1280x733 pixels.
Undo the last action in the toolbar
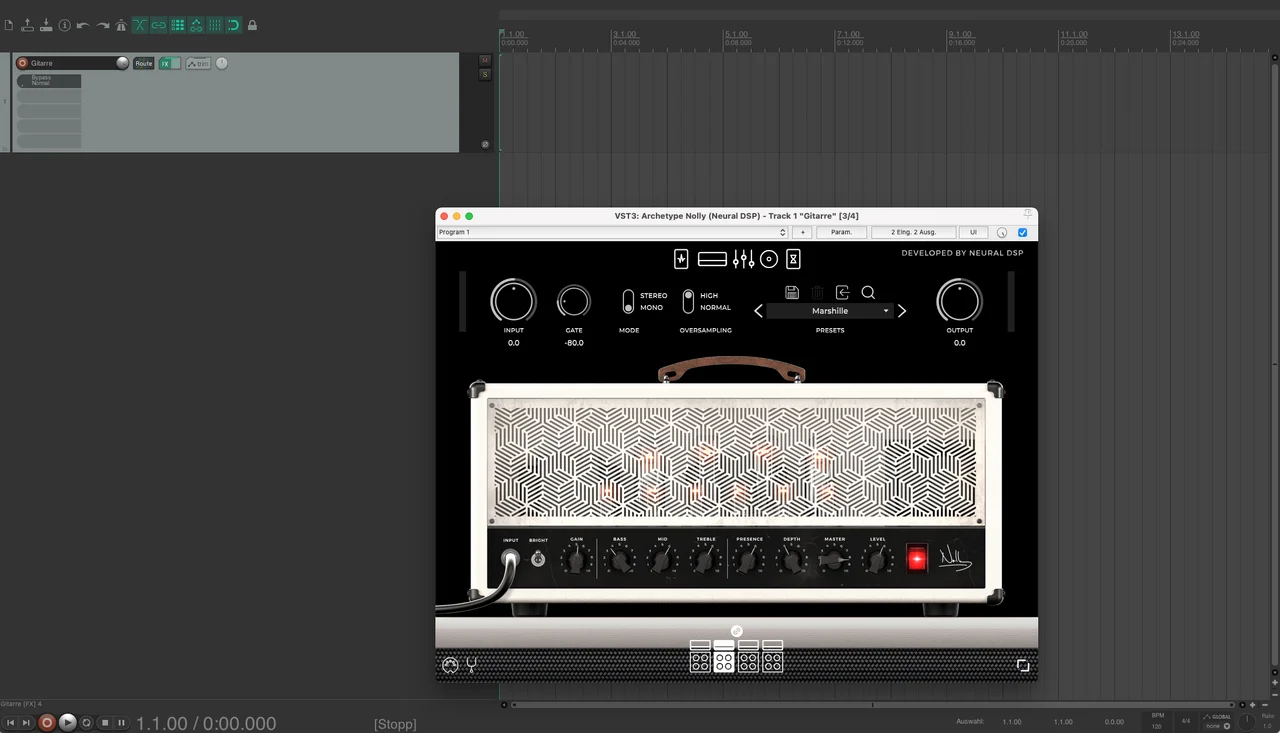83,25
